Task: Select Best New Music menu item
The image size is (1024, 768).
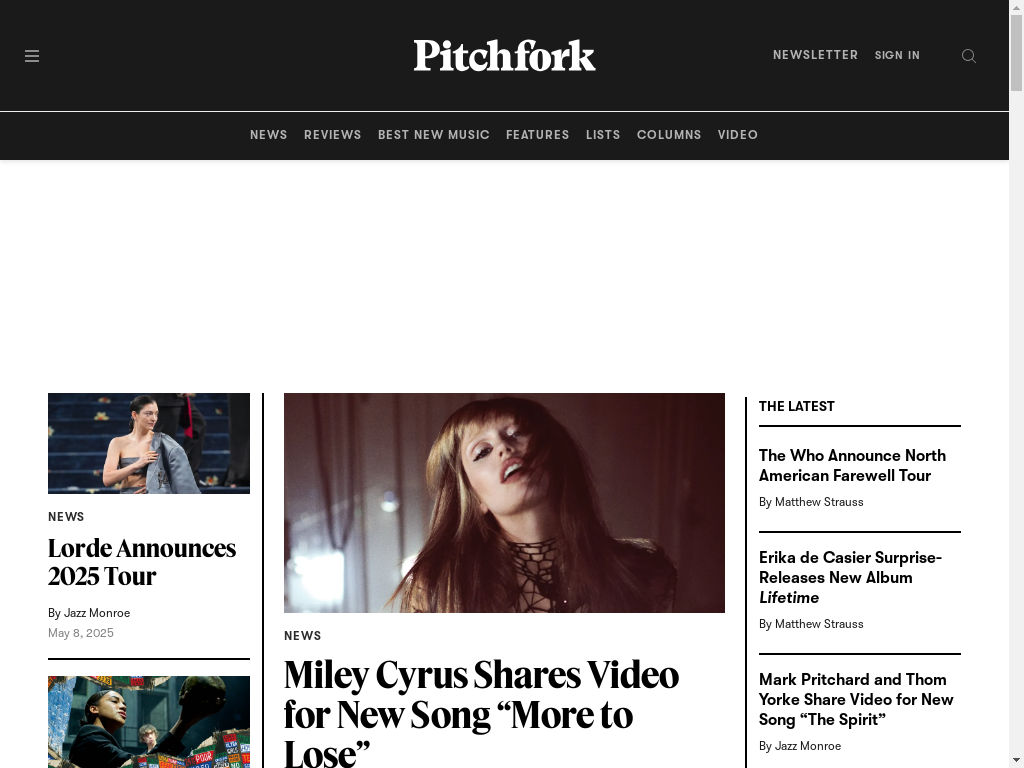Action: 434,135
